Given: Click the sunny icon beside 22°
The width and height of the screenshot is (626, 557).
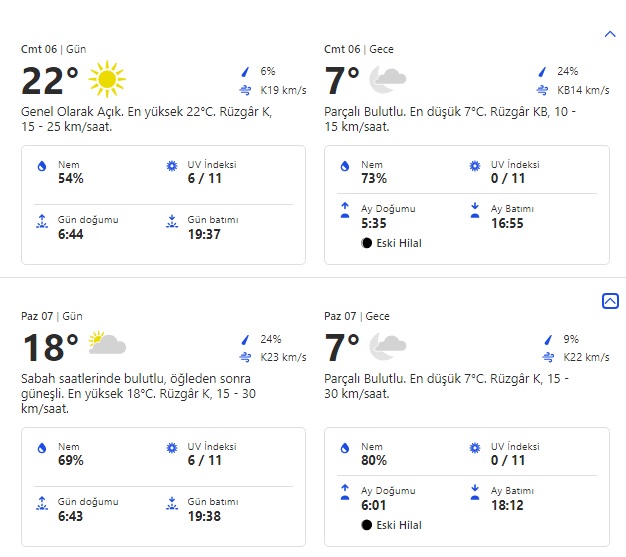Looking at the screenshot, I should coord(107,78).
